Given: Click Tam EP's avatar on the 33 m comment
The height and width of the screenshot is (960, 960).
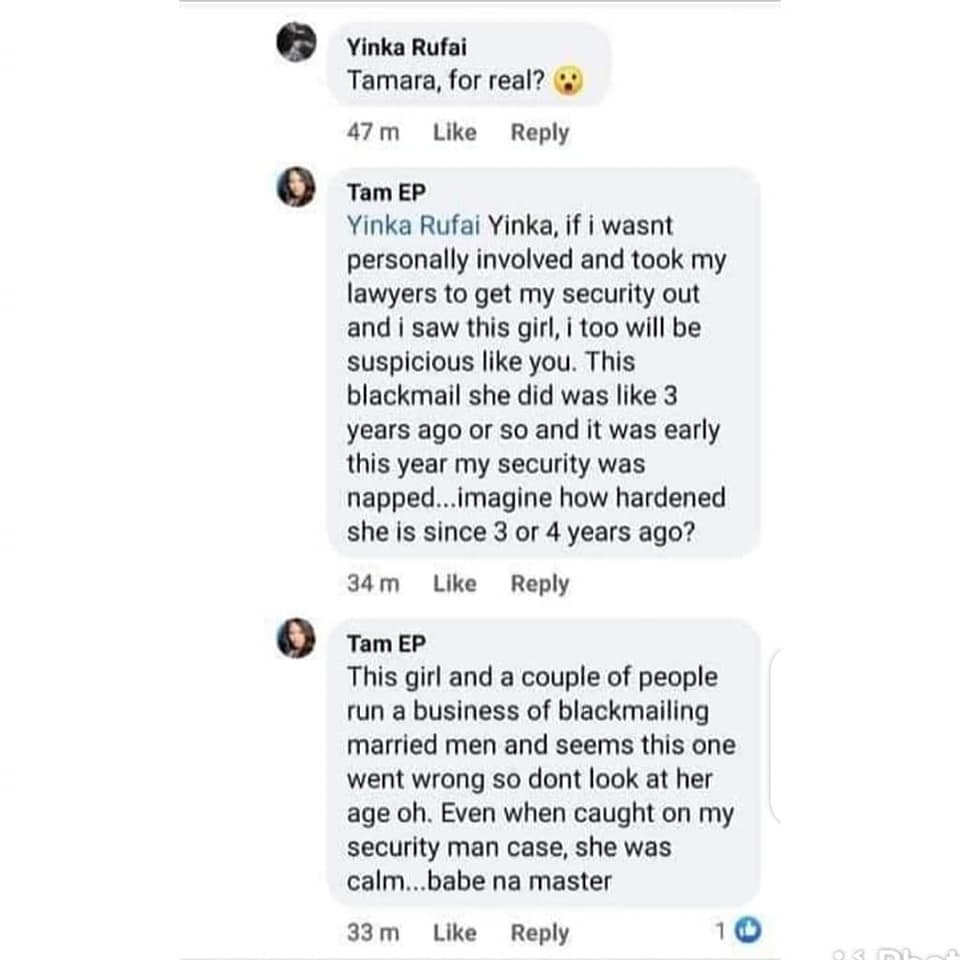Looking at the screenshot, I should 296,638.
